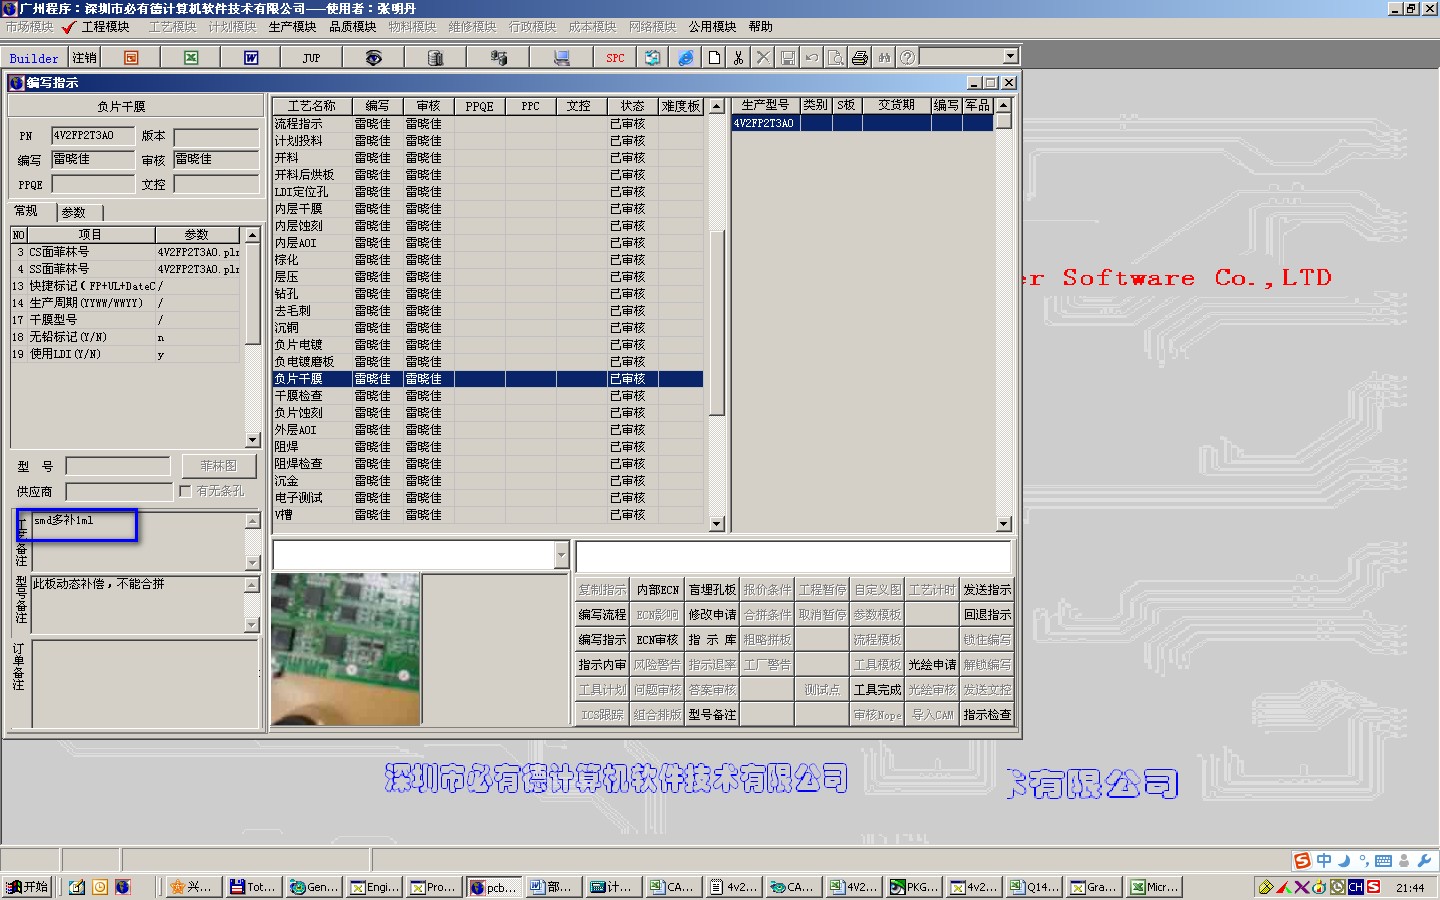
Task: Open the 公用模块 menu
Action: [712, 27]
